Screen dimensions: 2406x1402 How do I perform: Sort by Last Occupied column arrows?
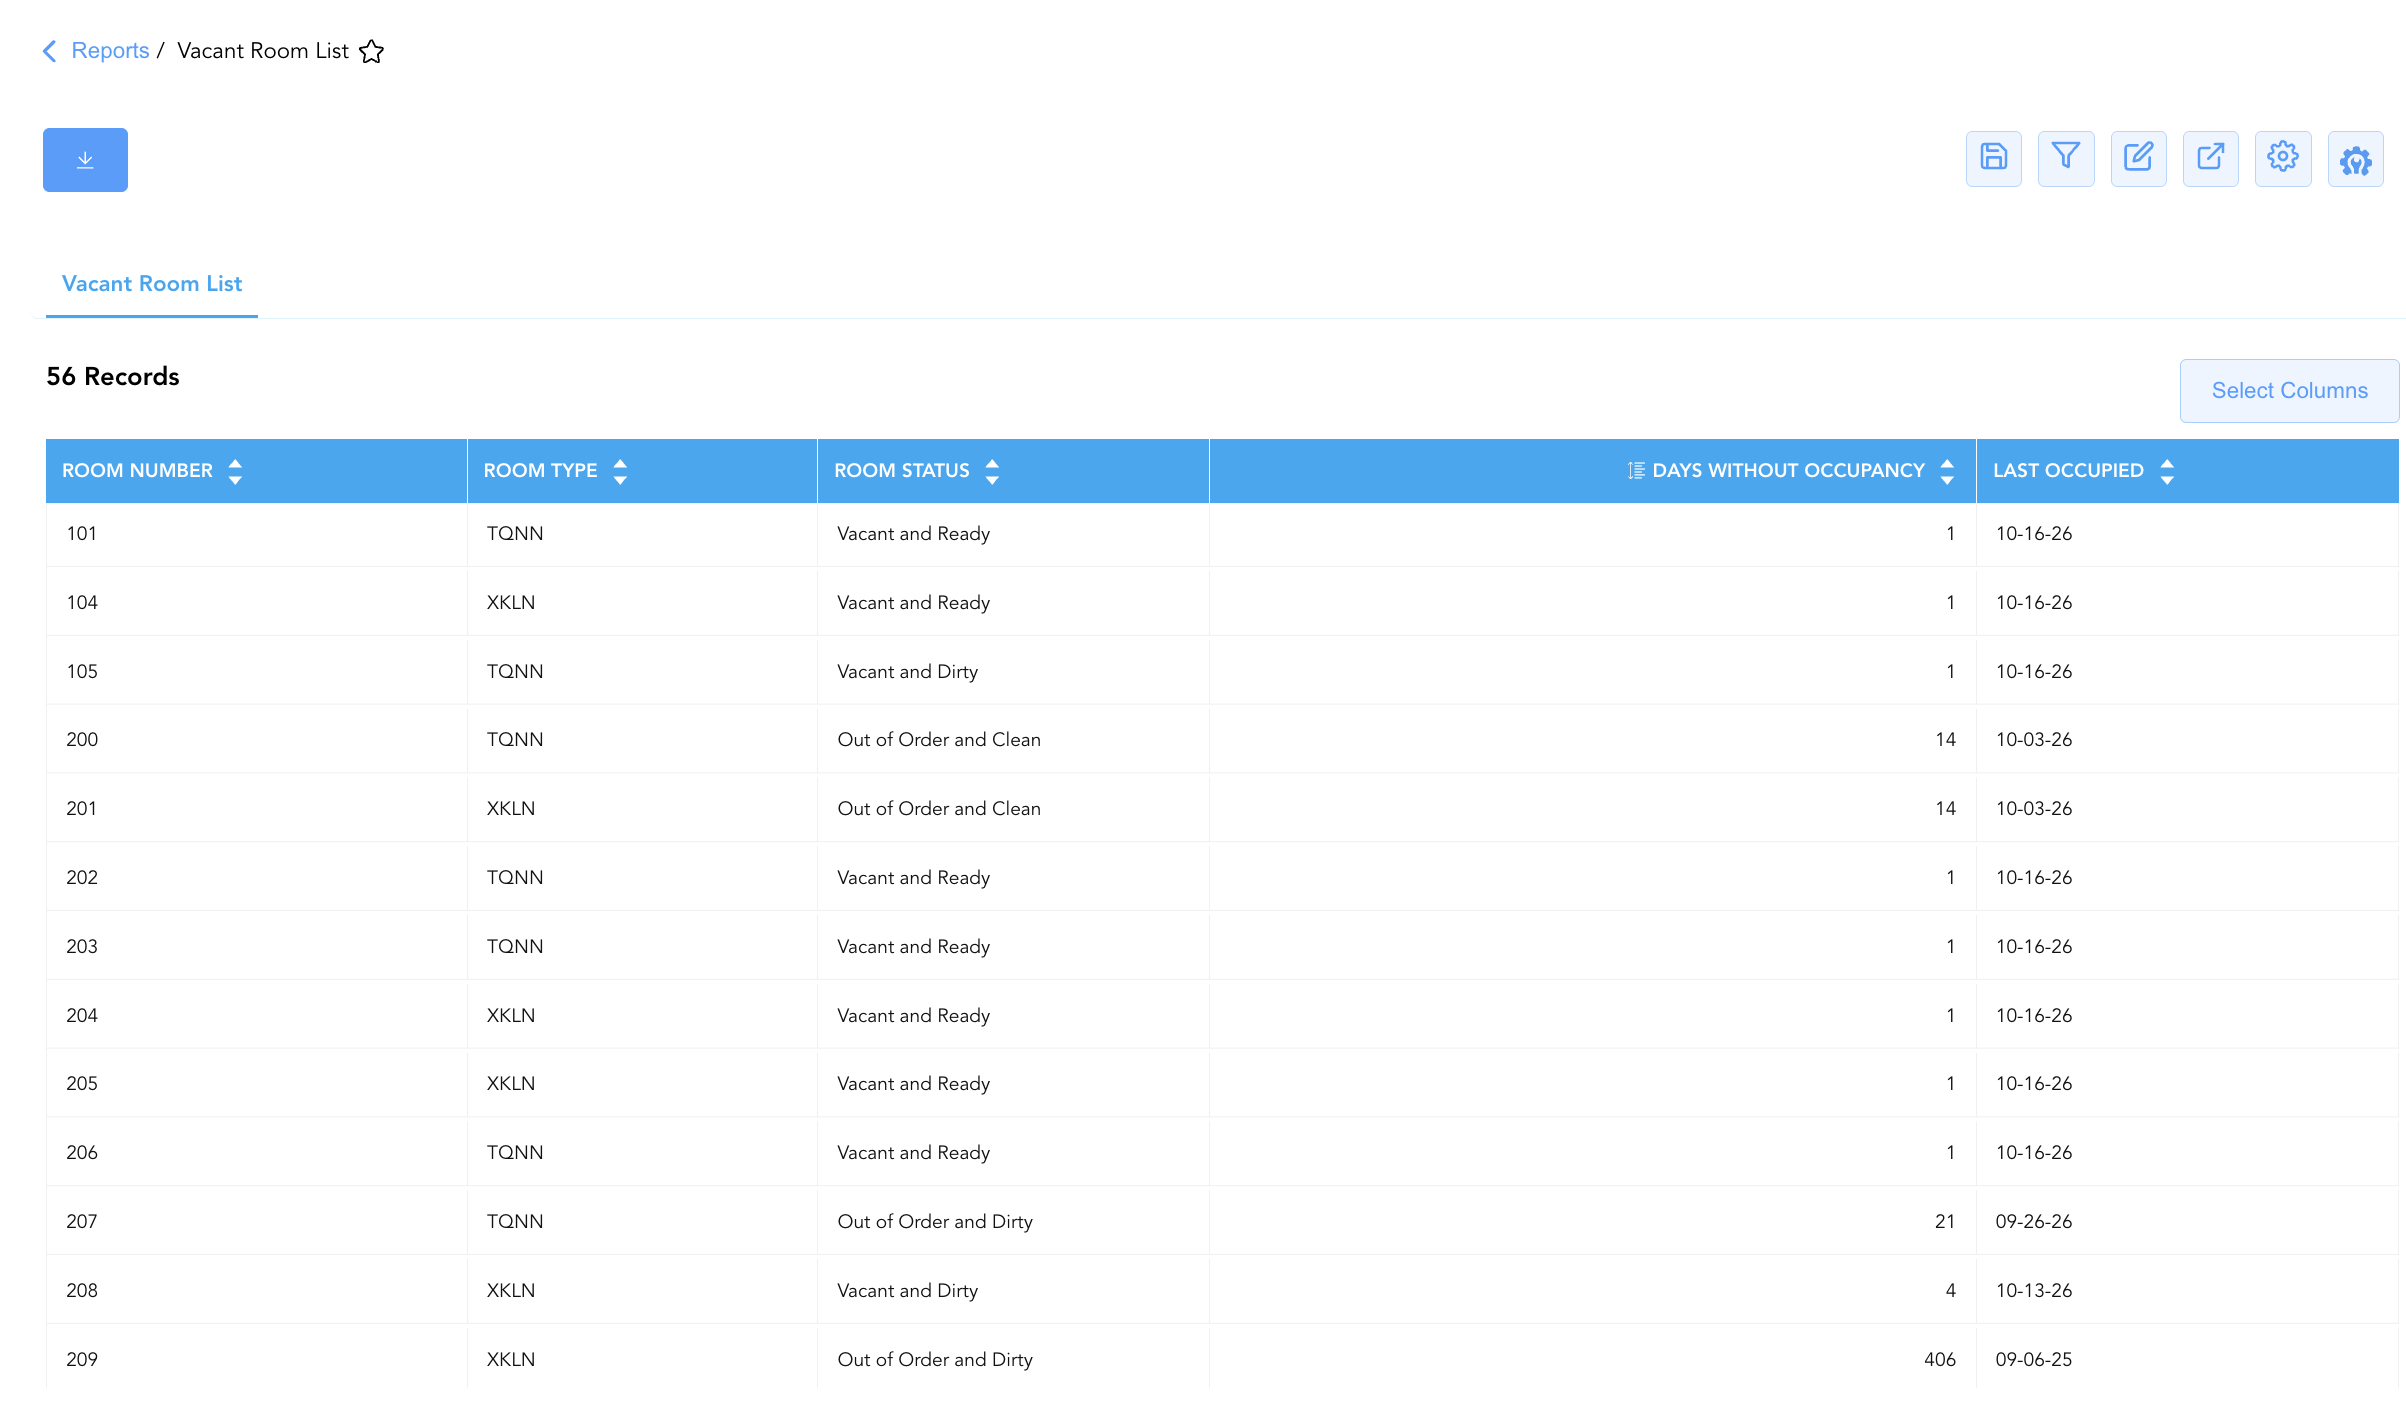click(2167, 471)
